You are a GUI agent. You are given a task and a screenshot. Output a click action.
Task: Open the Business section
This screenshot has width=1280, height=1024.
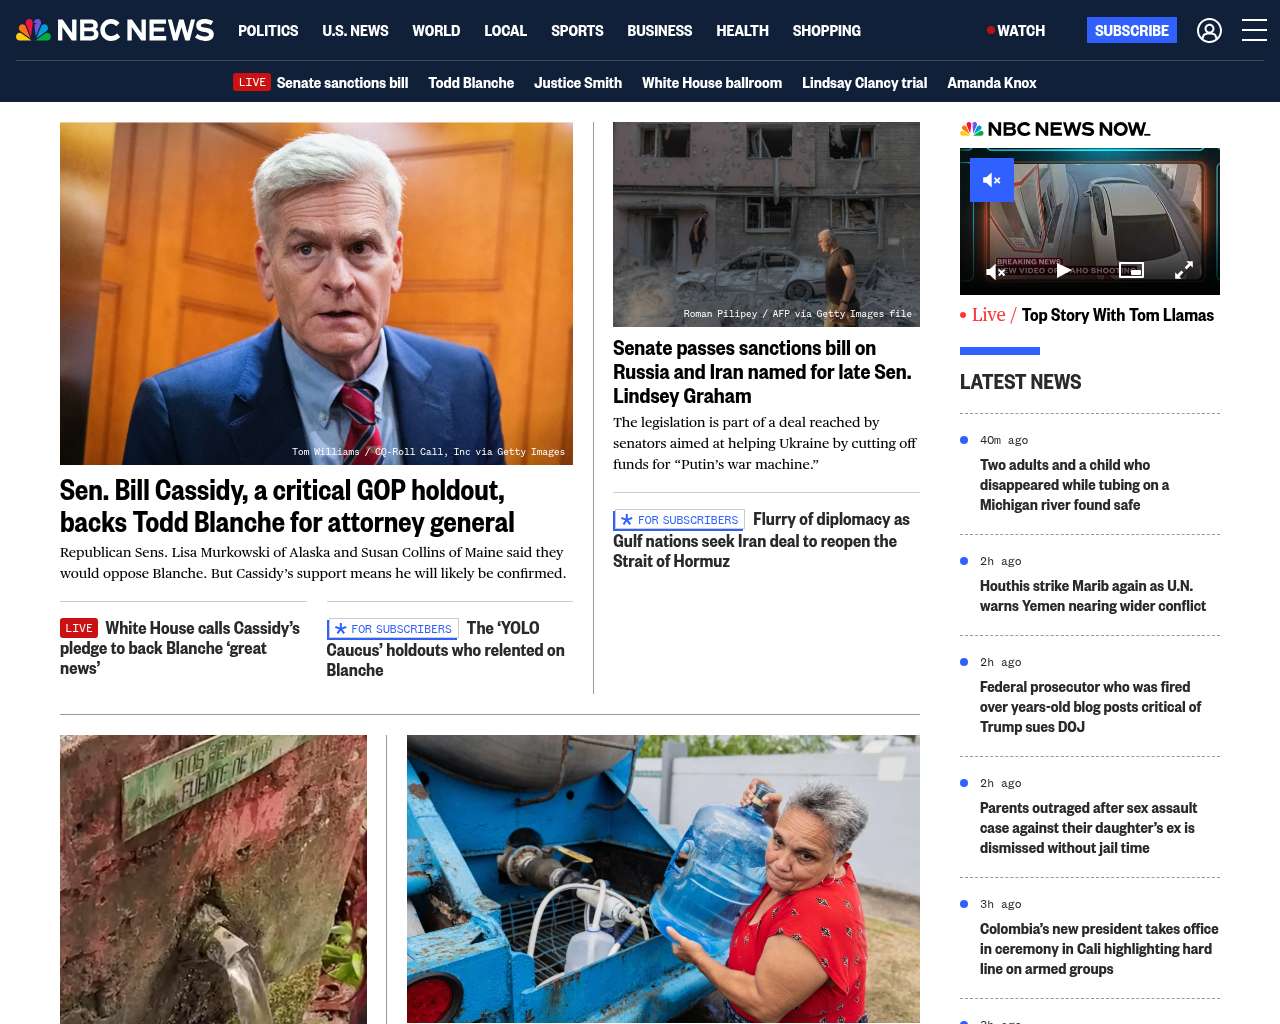pos(659,31)
